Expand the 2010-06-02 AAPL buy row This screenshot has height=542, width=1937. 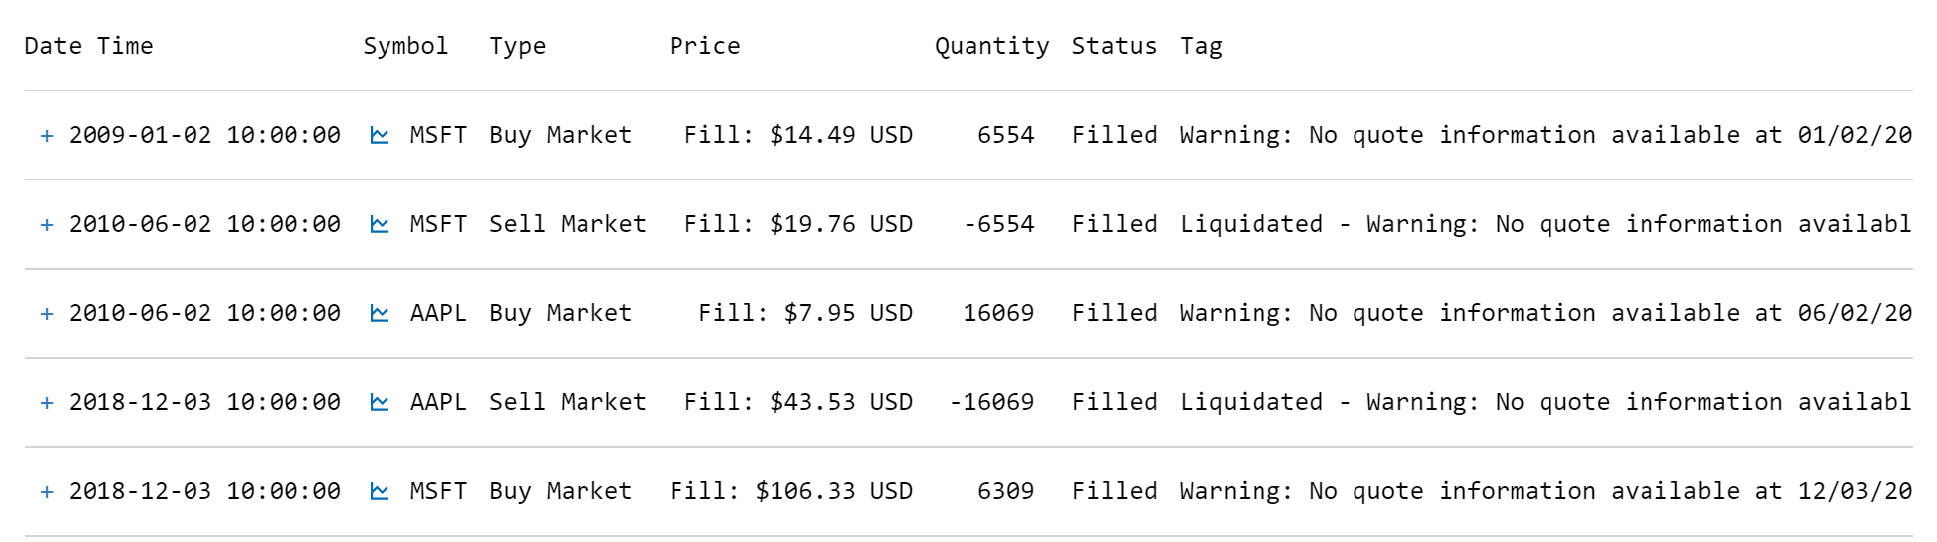[47, 314]
